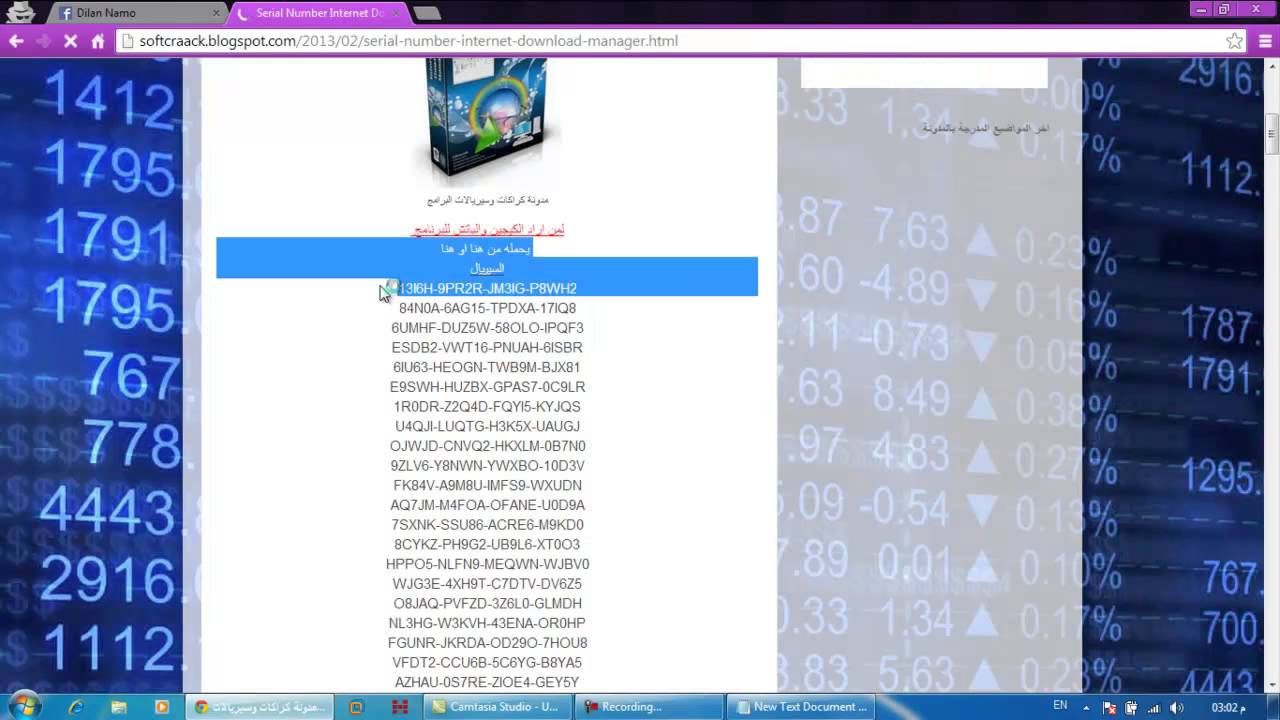Click serial O8JAQ-PVFZD-3Z6L0-GLMDH

coord(488,603)
